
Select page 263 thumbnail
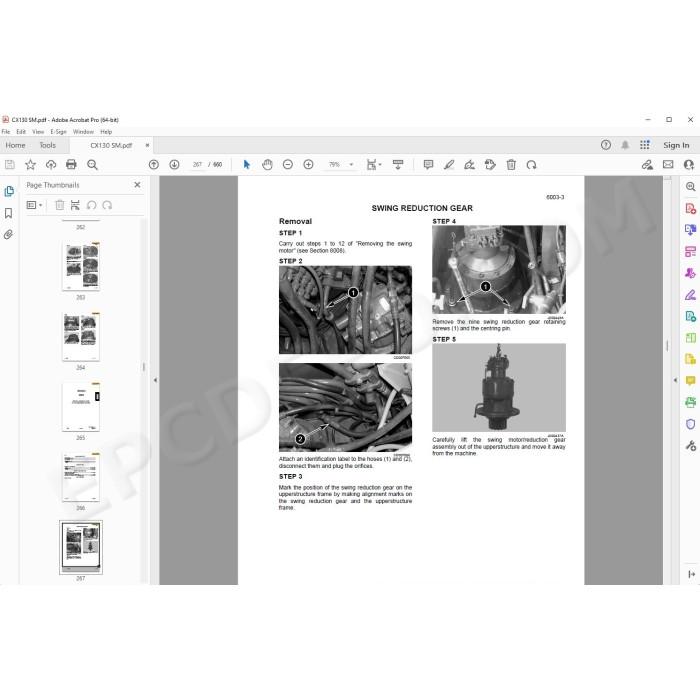(x=81, y=267)
